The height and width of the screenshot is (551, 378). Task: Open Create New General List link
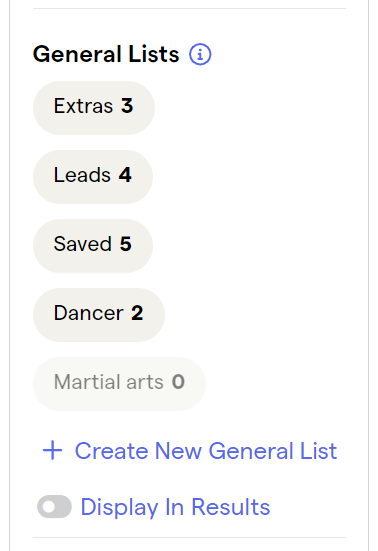click(x=189, y=450)
